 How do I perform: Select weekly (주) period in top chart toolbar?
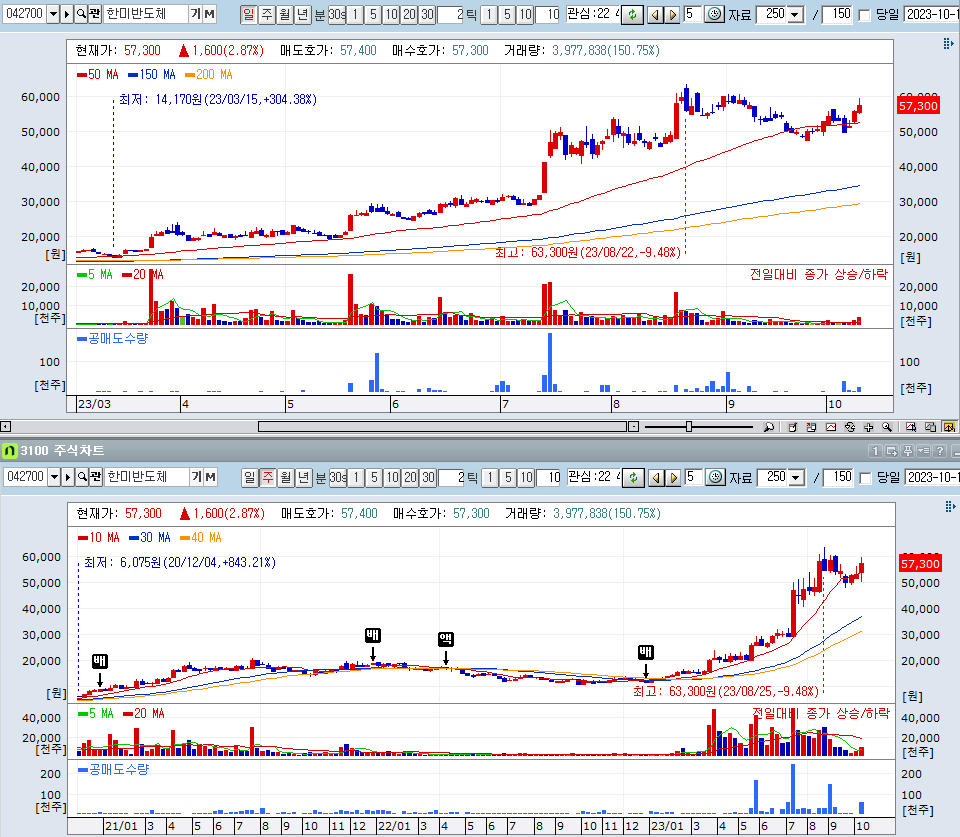(266, 14)
